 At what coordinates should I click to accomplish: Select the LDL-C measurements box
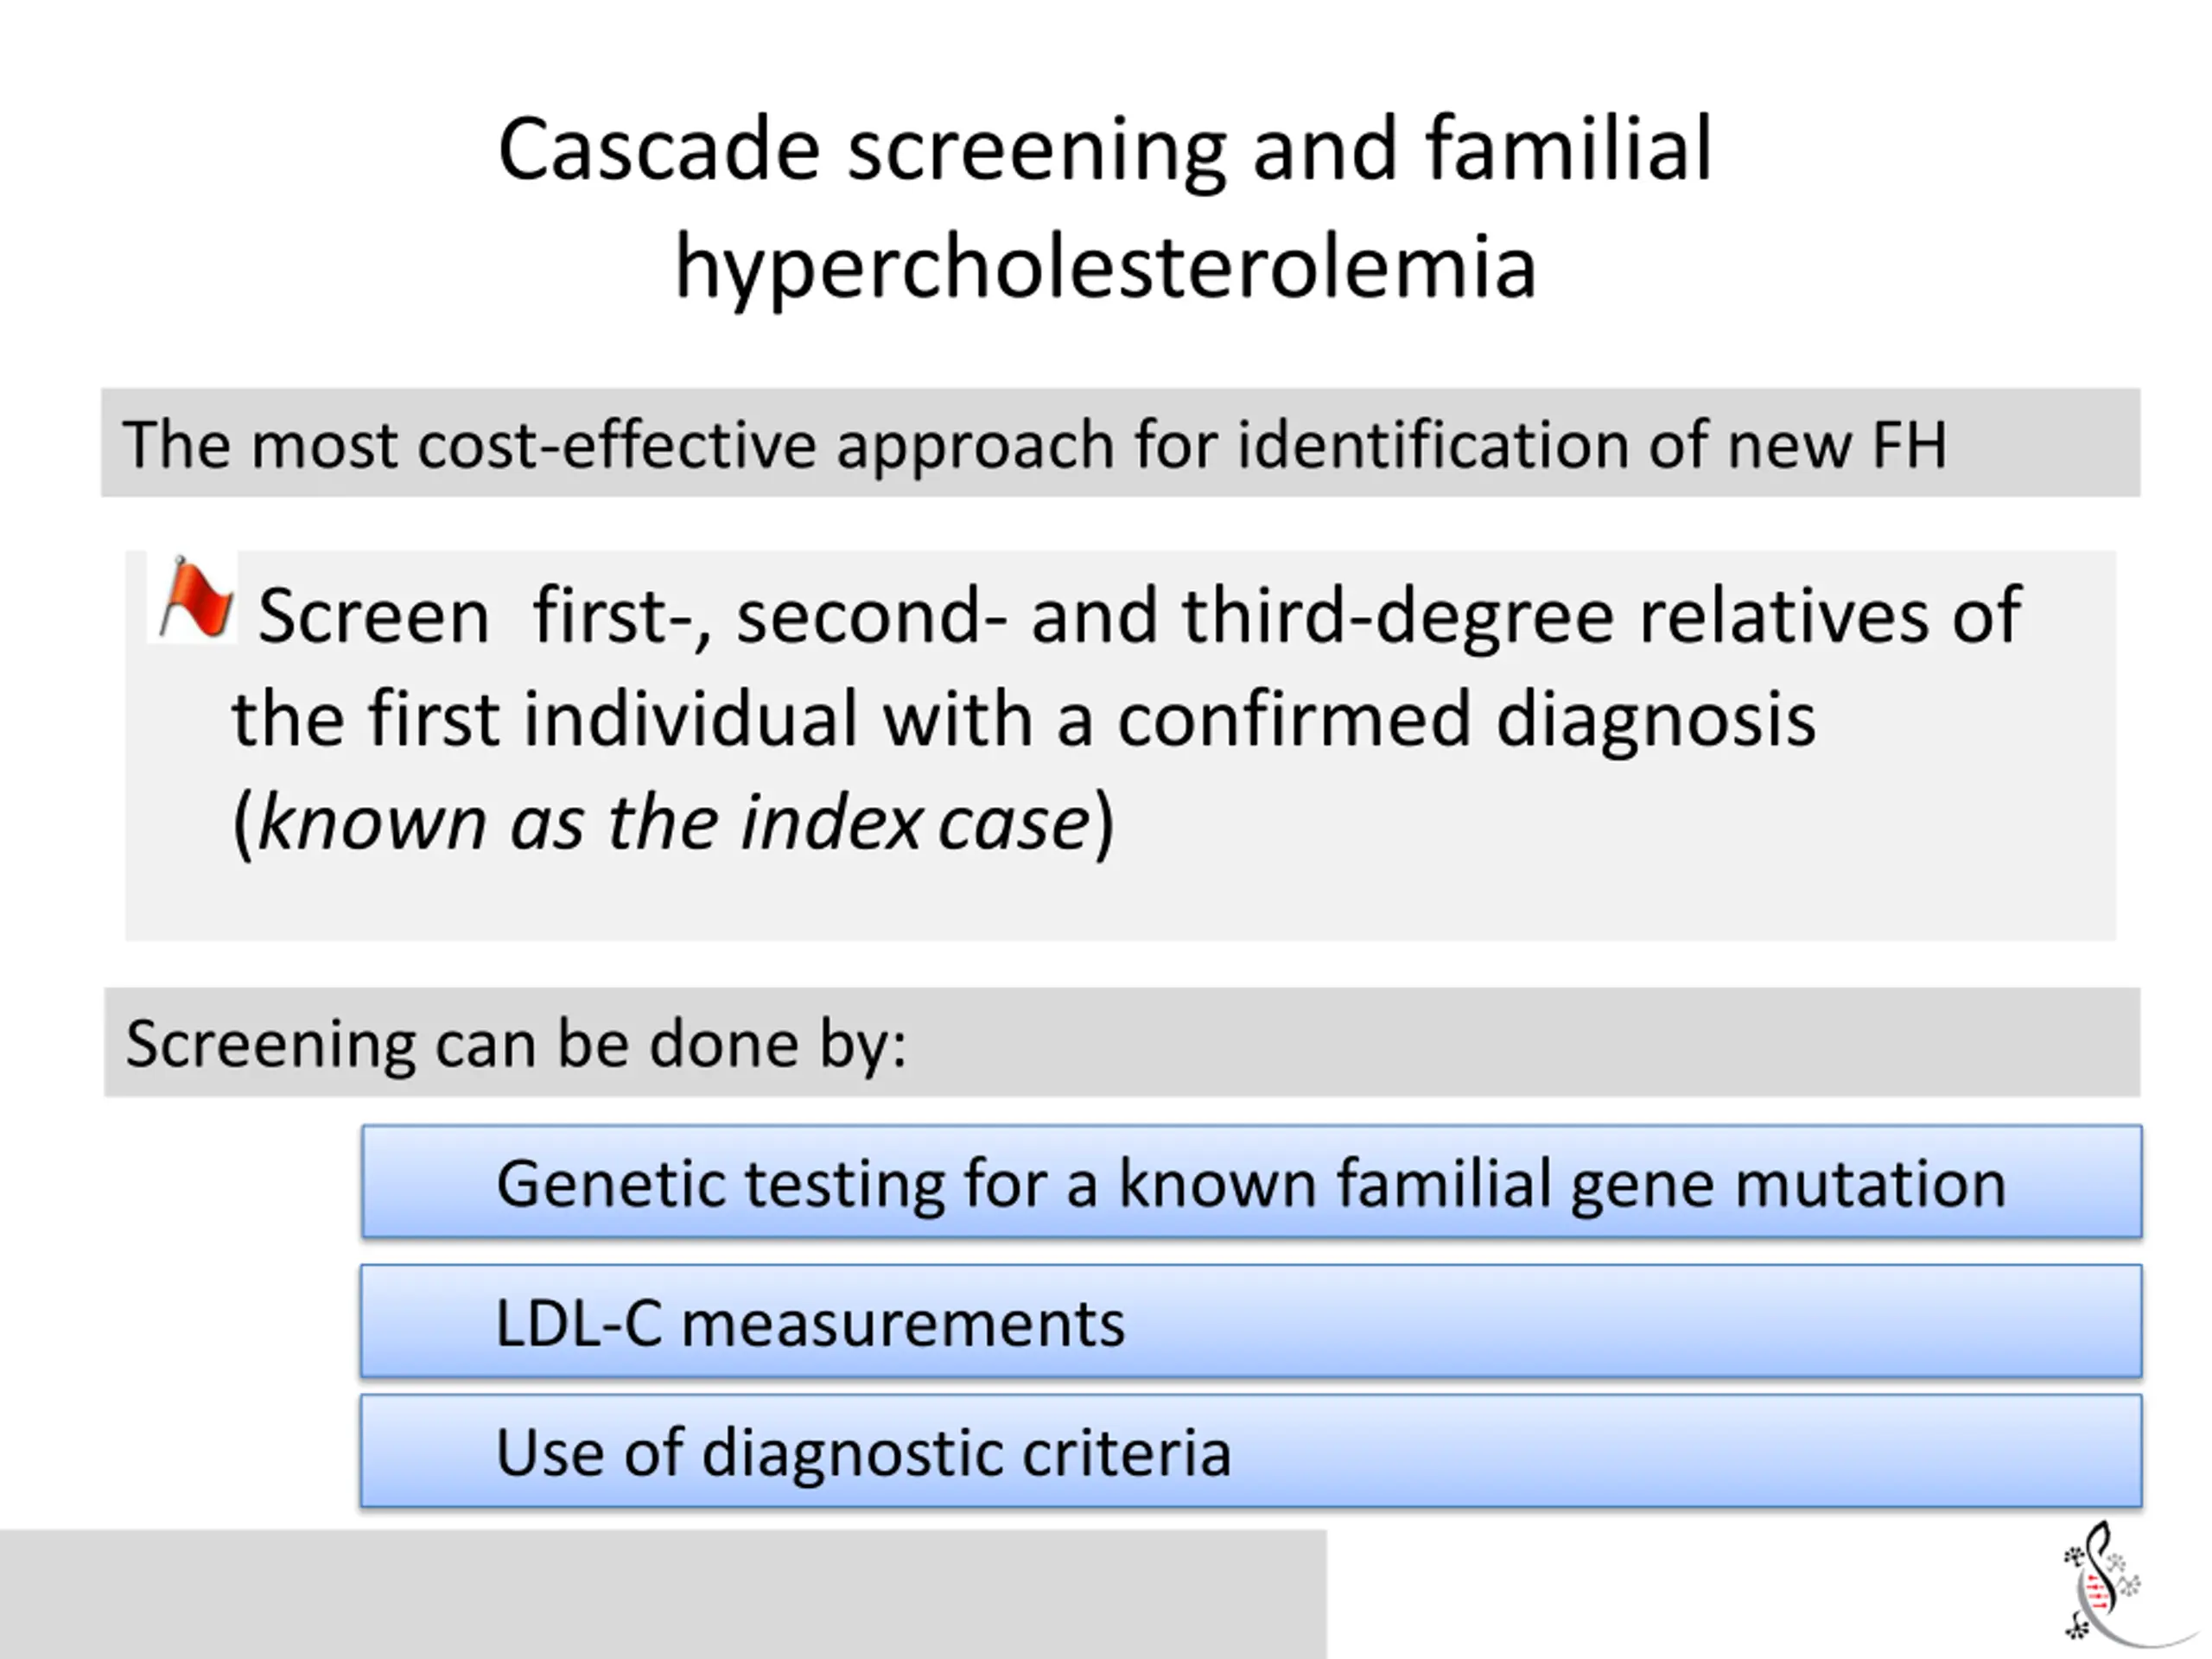click(x=1251, y=1322)
